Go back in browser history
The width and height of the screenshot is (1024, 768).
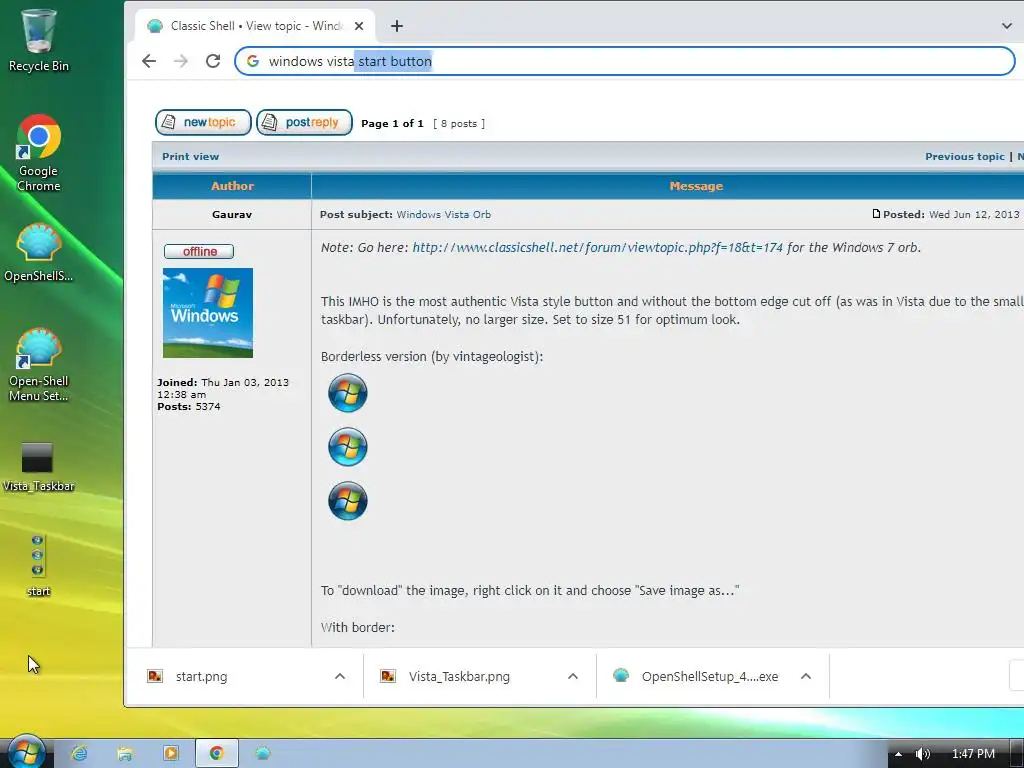pos(149,61)
